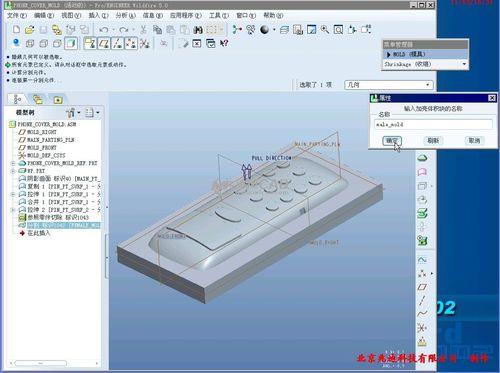Screen dimensions: 500x373
Task: Select MOLD (模具) in menu manager
Action: pos(425,54)
